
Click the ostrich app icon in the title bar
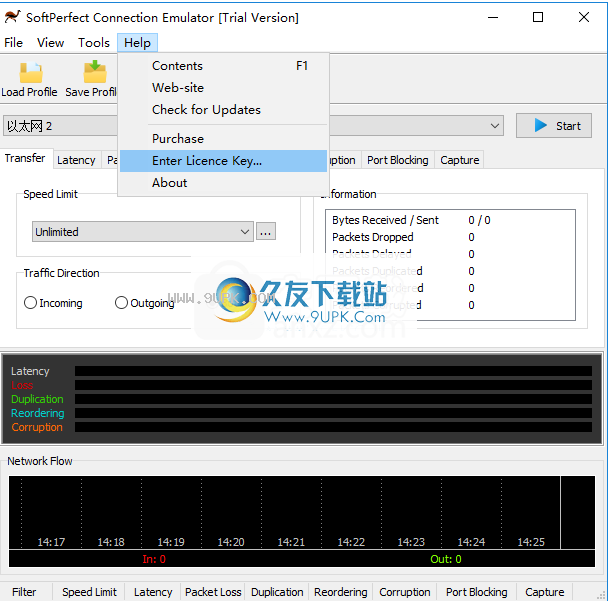coord(12,17)
